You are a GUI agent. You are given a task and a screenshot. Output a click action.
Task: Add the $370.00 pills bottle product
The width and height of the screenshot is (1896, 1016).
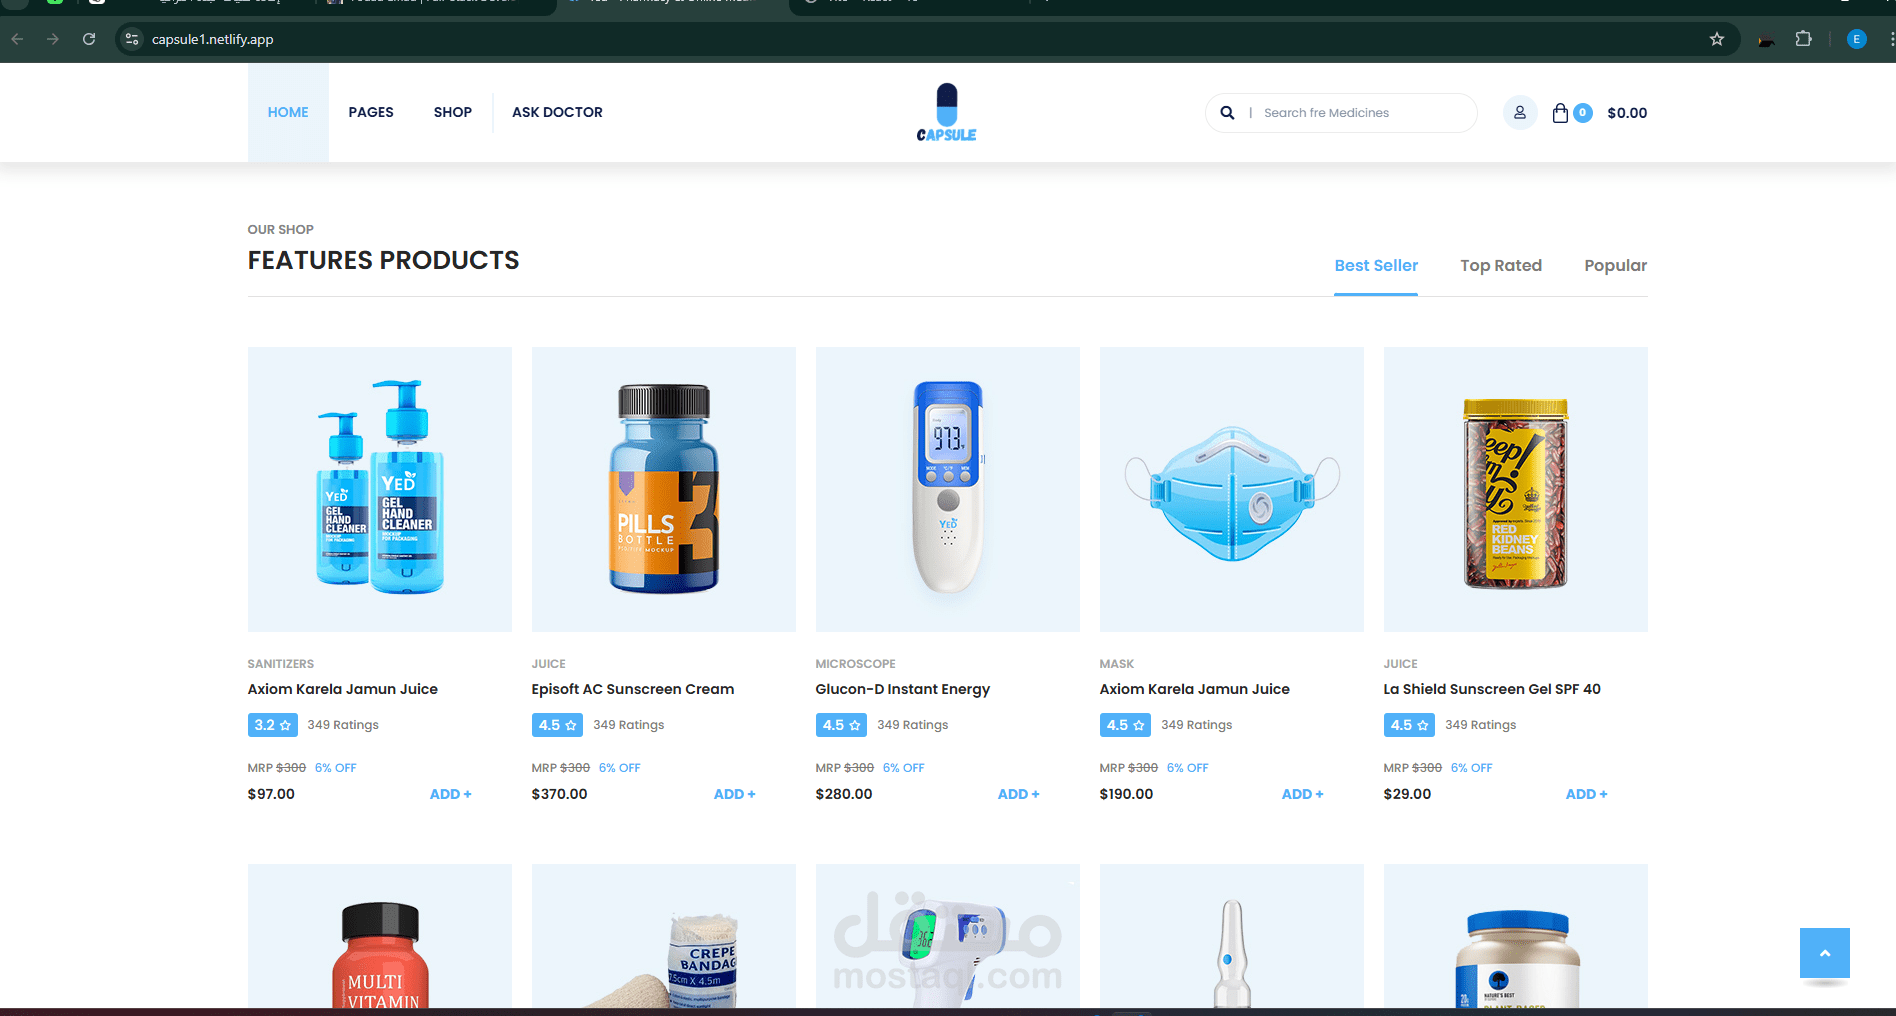(734, 794)
